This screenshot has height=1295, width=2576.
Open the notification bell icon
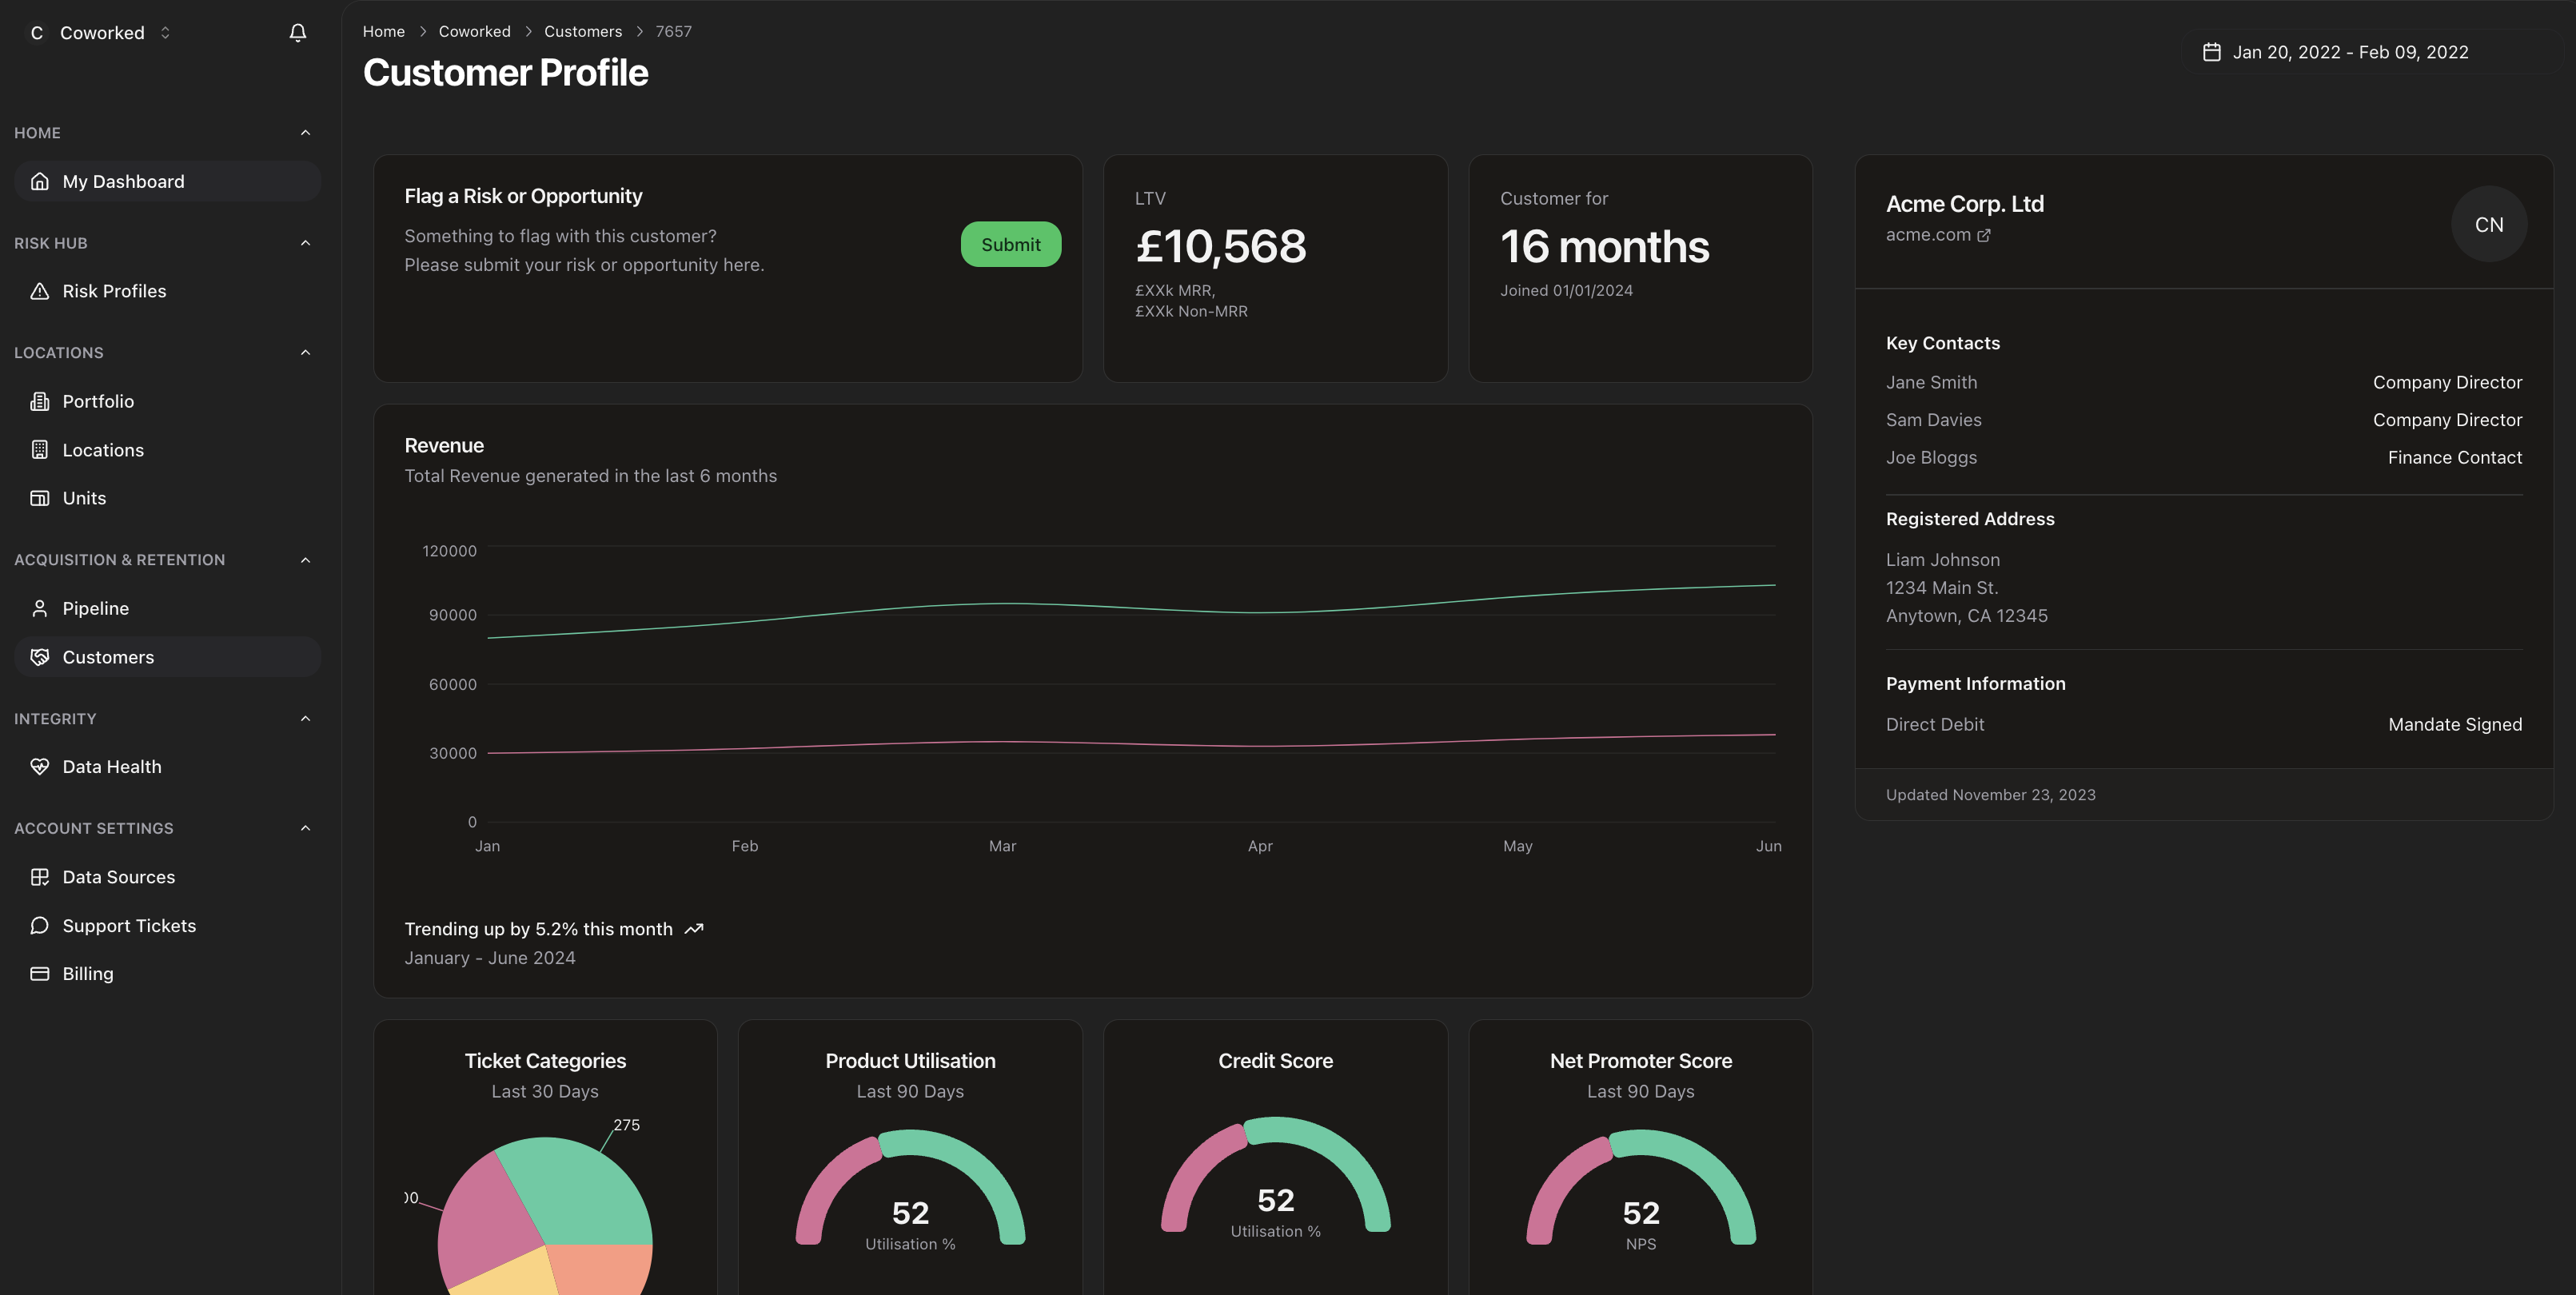point(297,32)
